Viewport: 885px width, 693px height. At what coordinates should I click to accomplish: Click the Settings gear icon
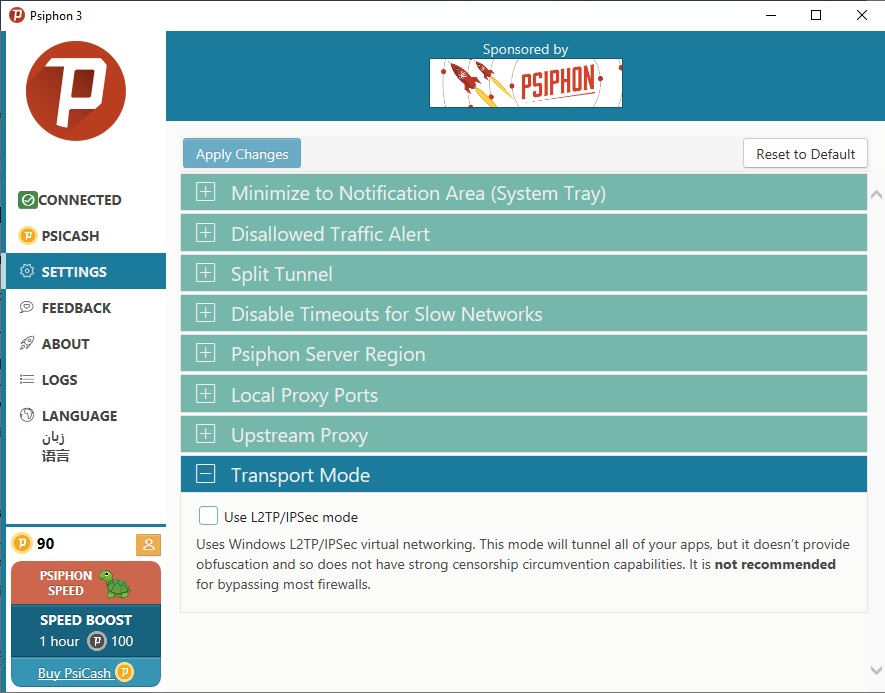27,271
